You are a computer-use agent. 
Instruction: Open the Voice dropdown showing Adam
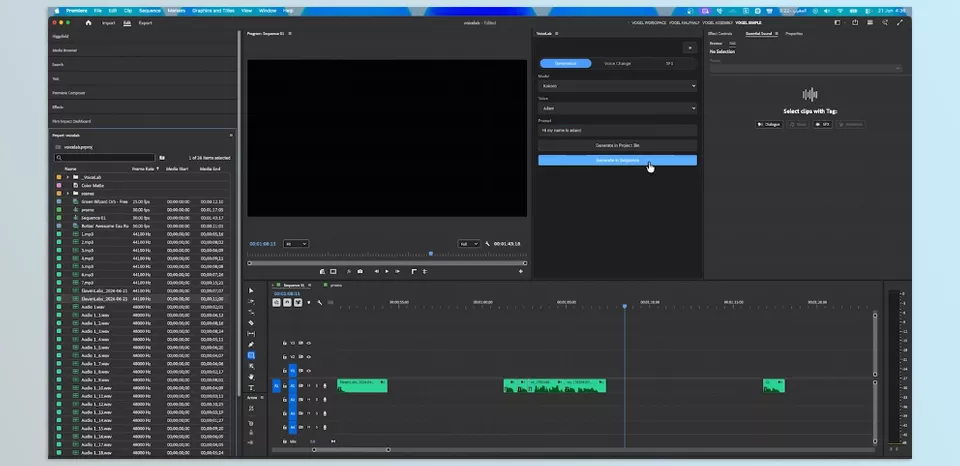point(617,108)
